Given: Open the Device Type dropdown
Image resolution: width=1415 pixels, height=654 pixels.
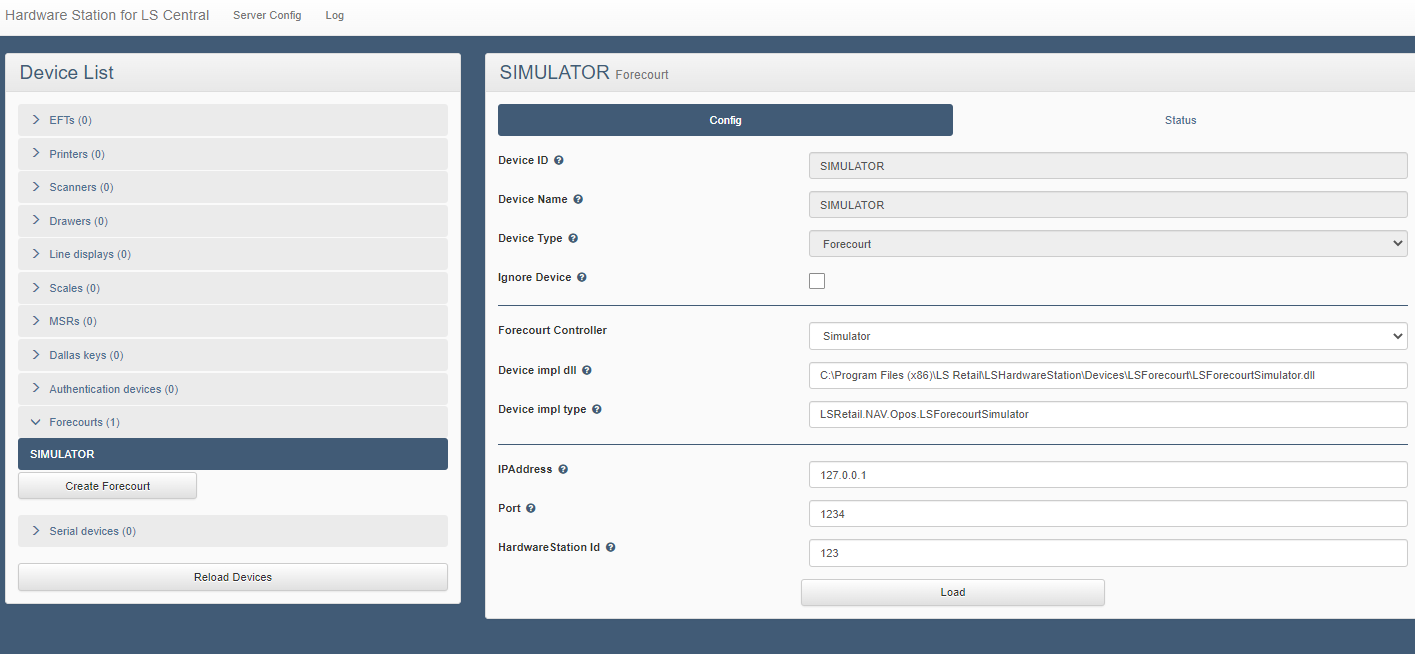Looking at the screenshot, I should [1107, 244].
